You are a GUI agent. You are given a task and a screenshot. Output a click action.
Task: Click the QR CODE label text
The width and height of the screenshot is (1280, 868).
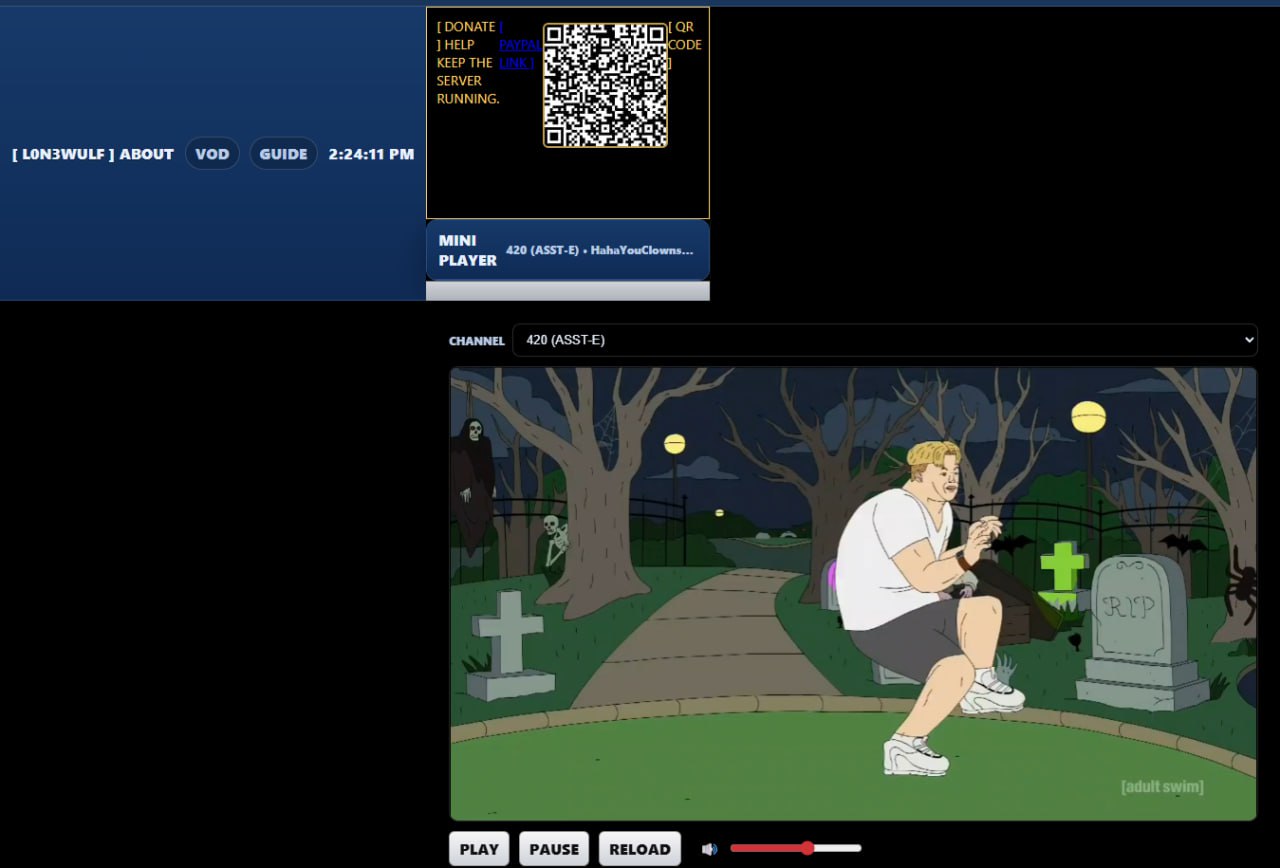[685, 45]
